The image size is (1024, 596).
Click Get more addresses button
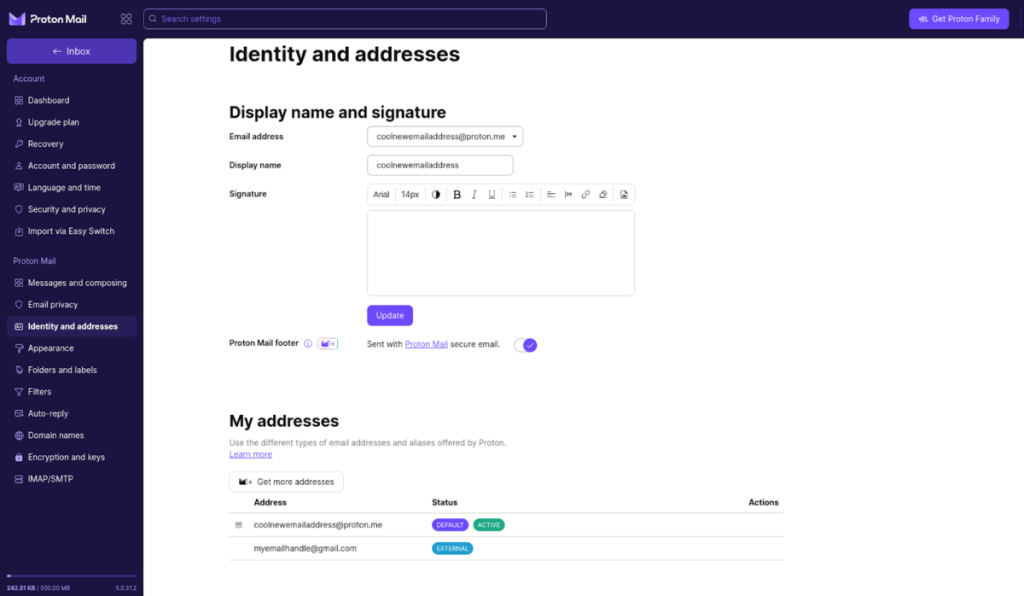286,482
